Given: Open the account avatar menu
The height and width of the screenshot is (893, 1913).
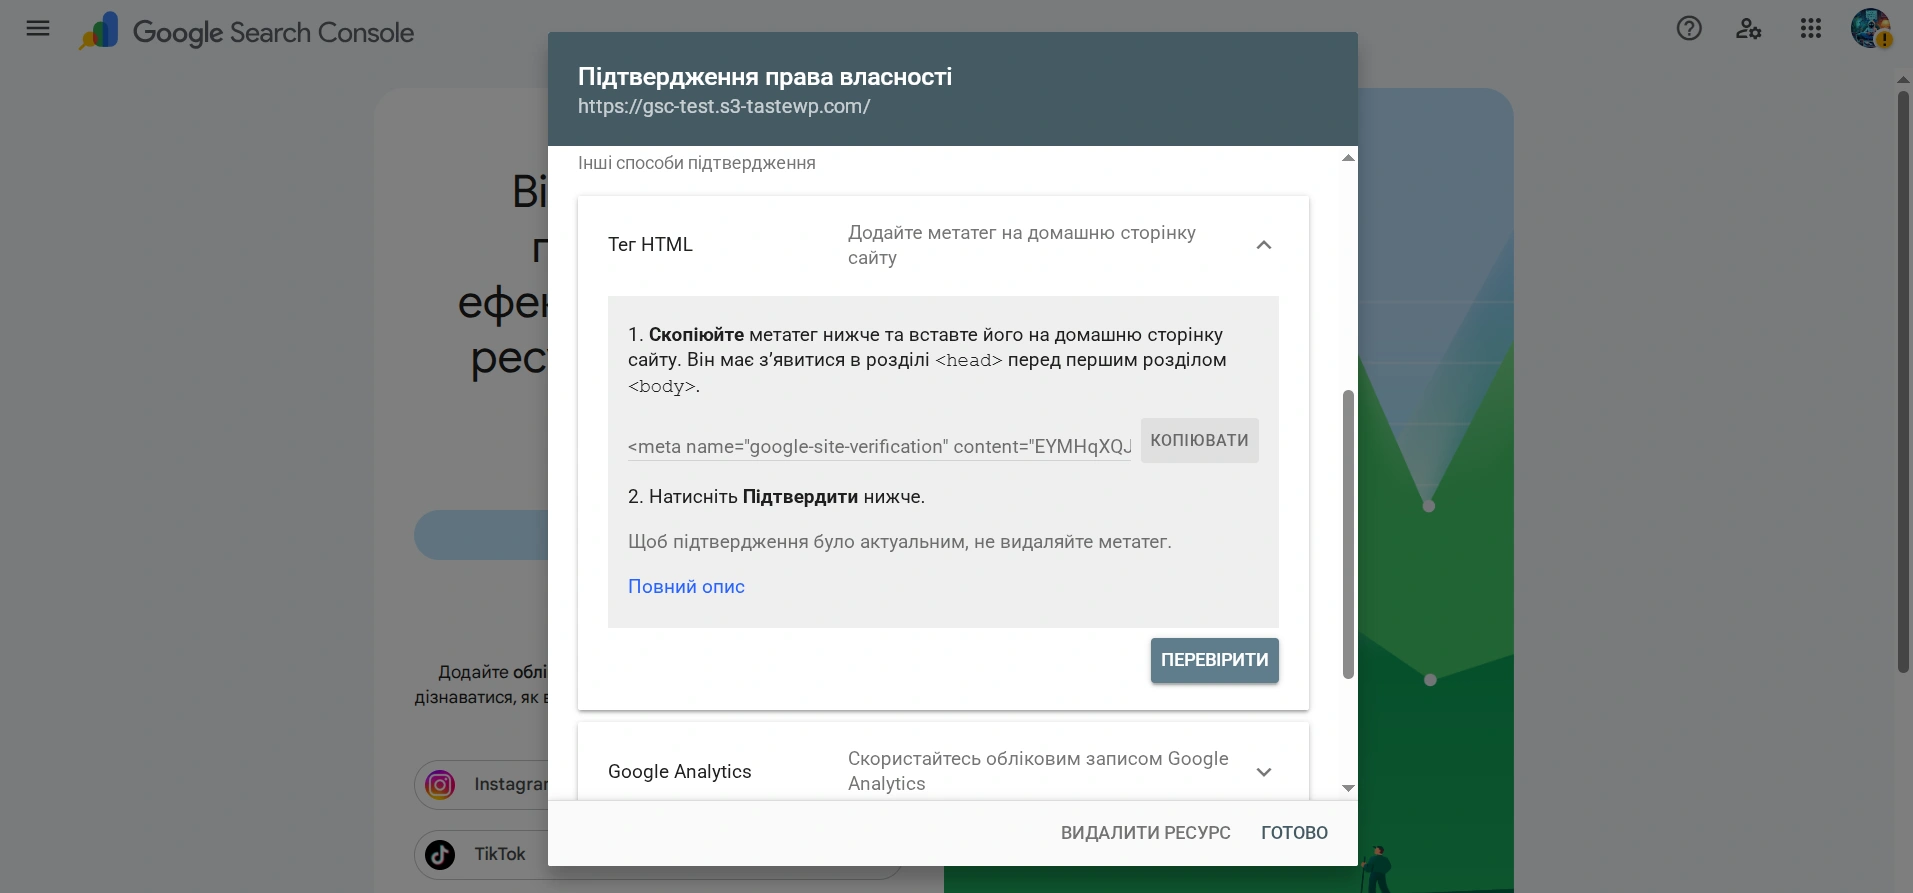Looking at the screenshot, I should click(1870, 29).
